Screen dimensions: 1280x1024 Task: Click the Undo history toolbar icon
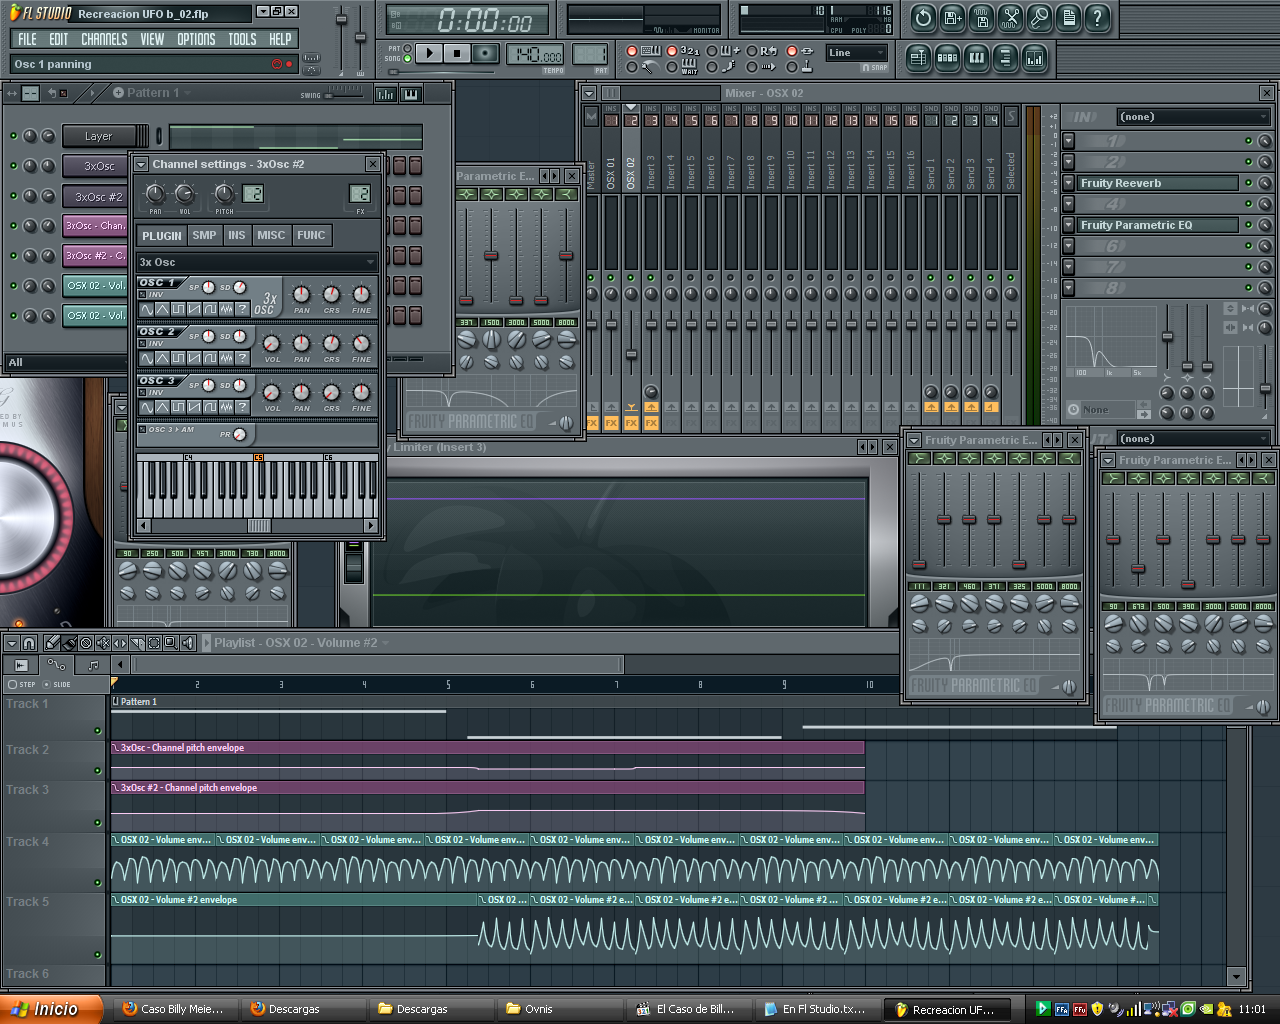923,17
